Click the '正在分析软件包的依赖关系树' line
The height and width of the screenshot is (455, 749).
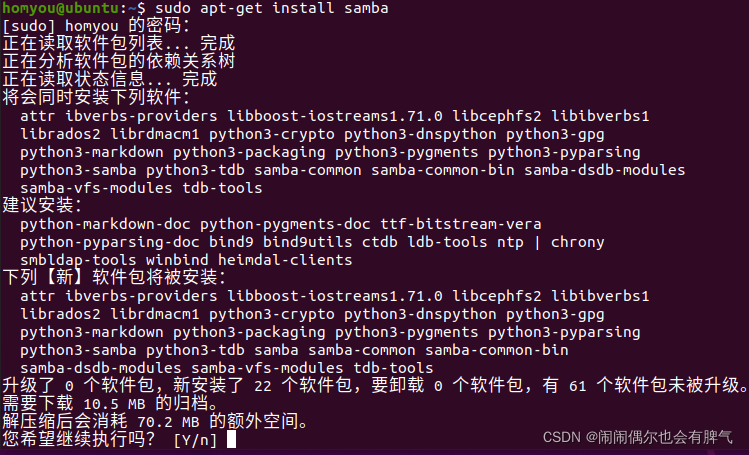tap(118, 62)
